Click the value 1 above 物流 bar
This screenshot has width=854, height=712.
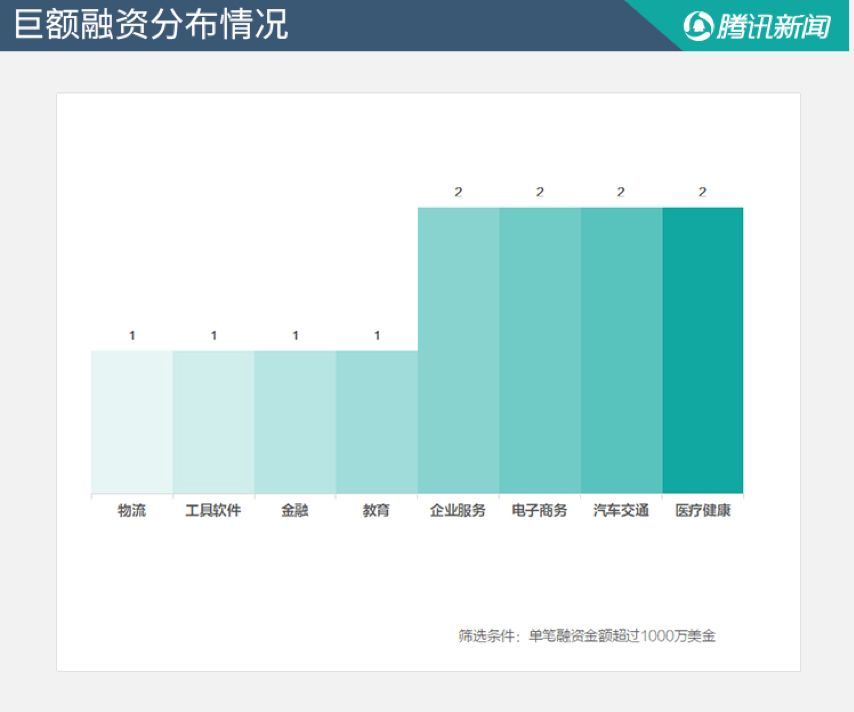pyautogui.click(x=132, y=336)
